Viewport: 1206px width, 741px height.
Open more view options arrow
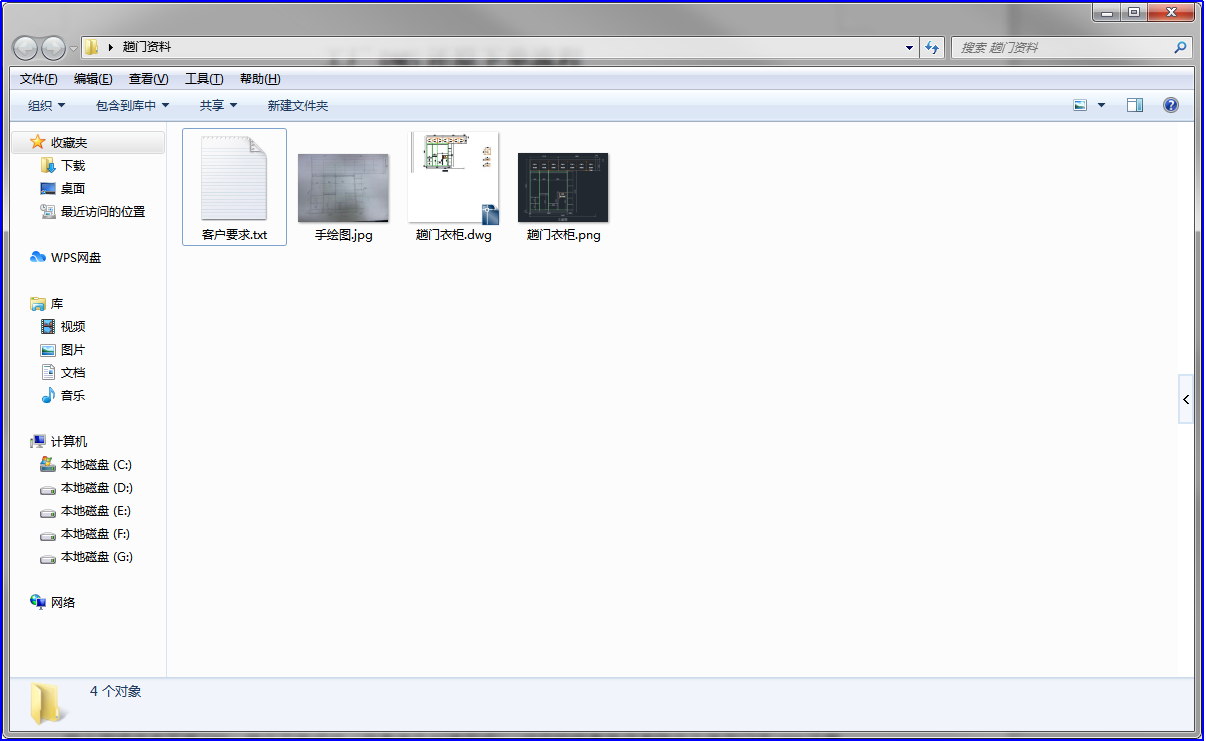coord(1102,105)
